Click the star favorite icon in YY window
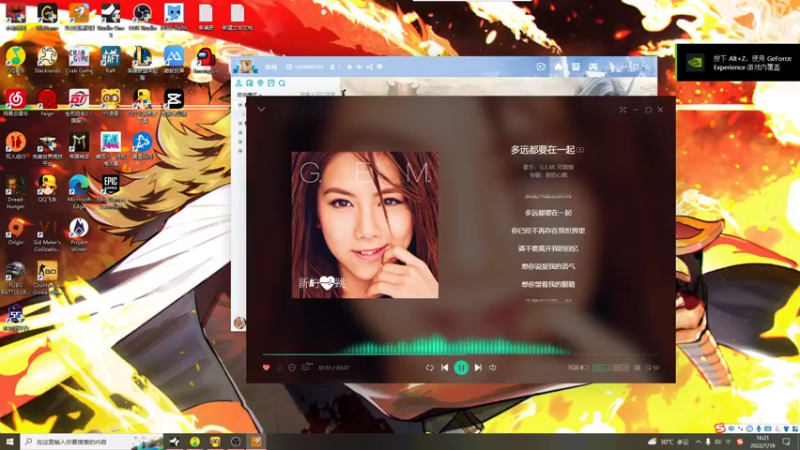Image resolution: width=800 pixels, height=450 pixels. (x=349, y=67)
